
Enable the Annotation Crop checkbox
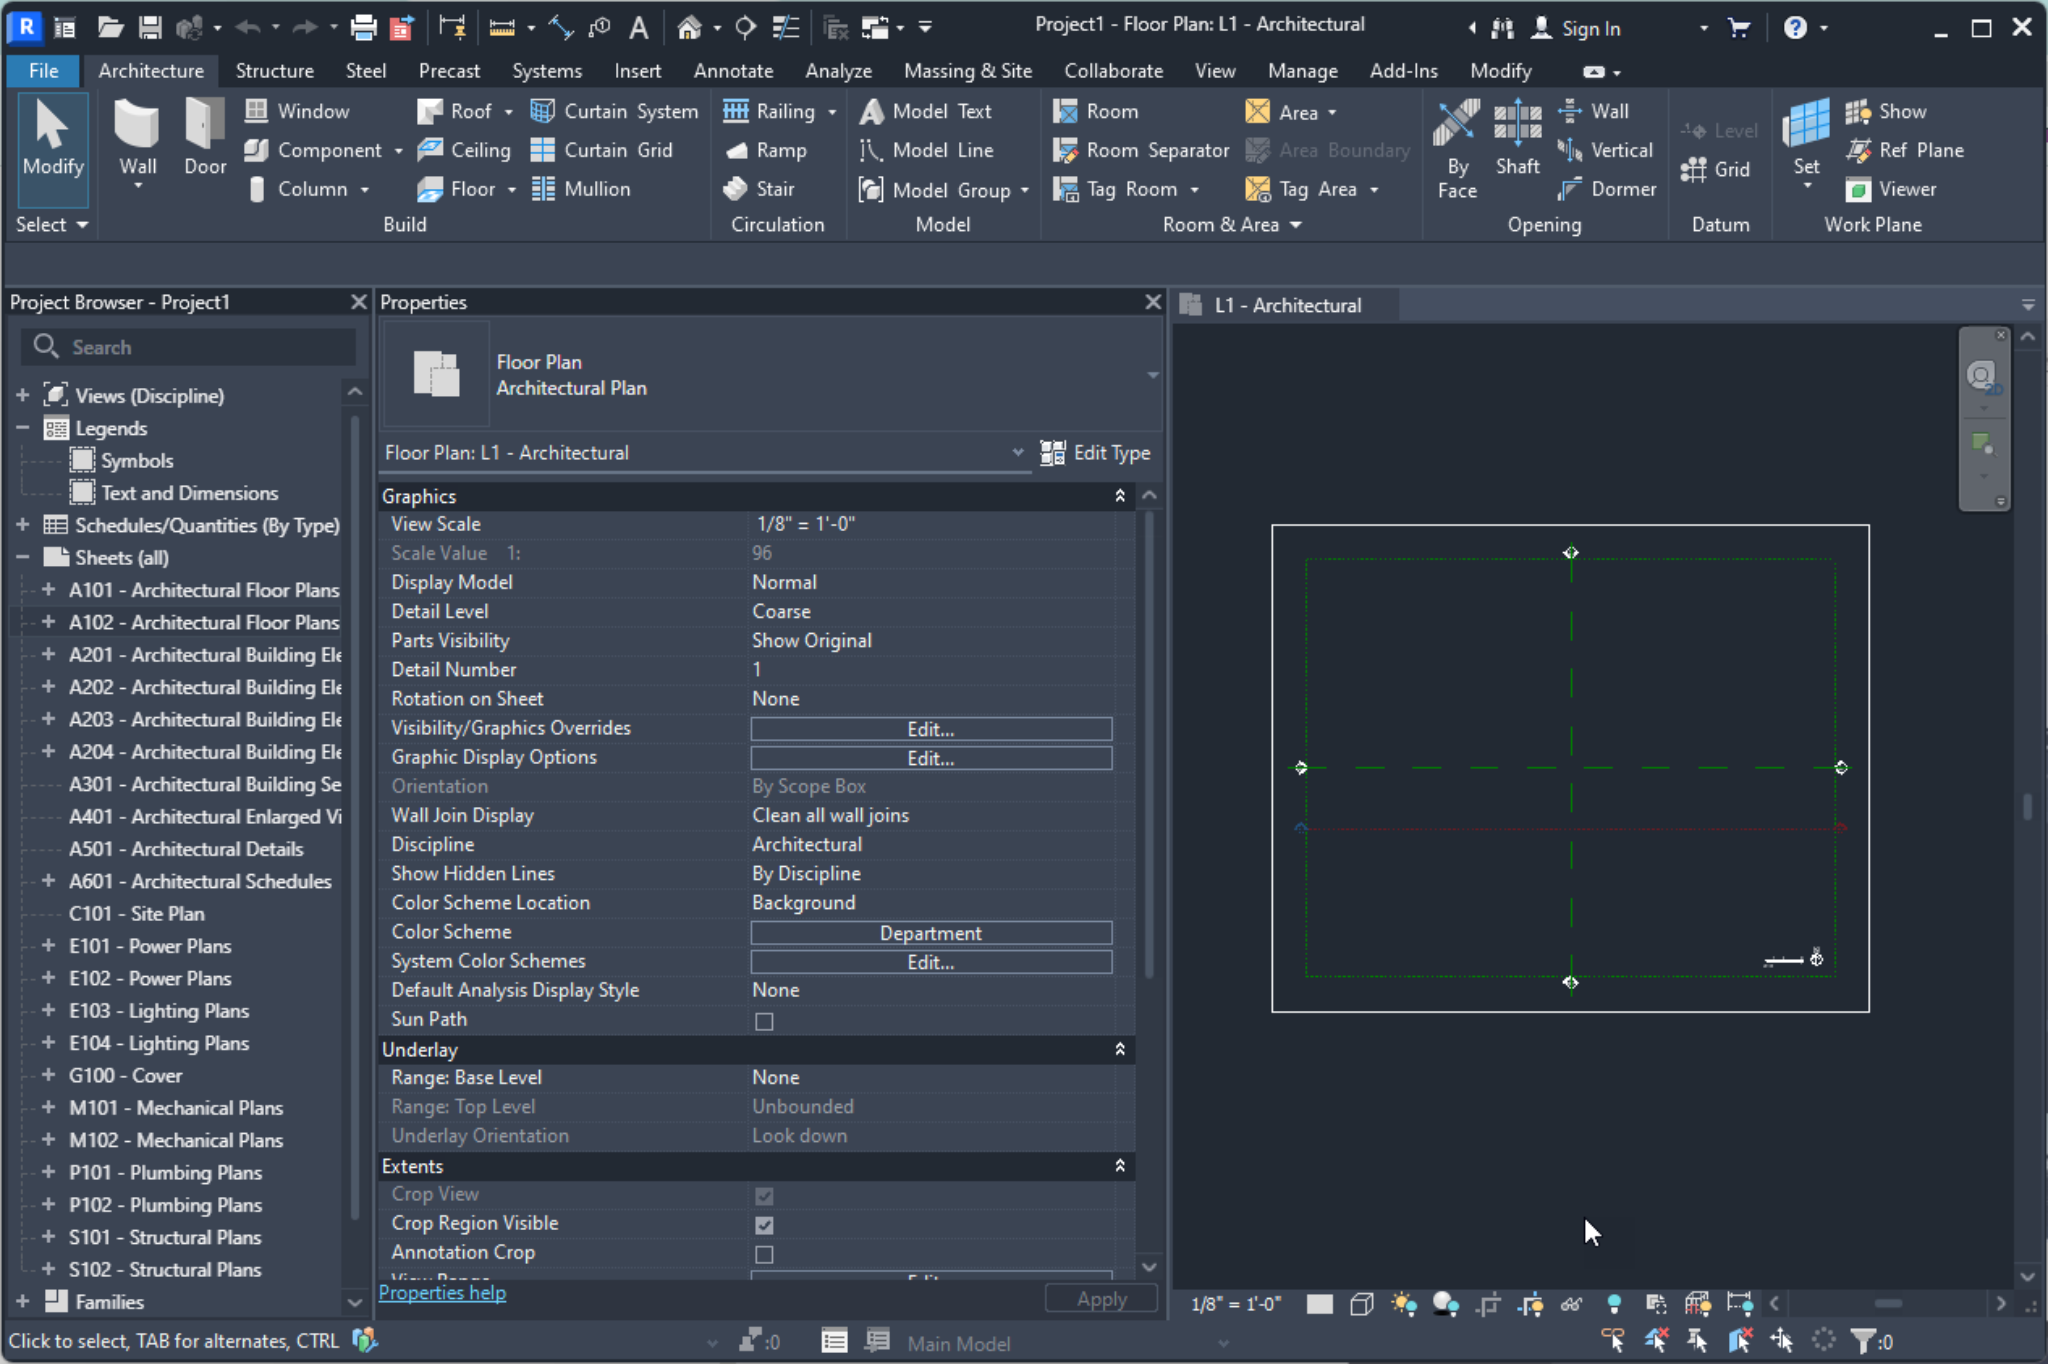coord(764,1253)
